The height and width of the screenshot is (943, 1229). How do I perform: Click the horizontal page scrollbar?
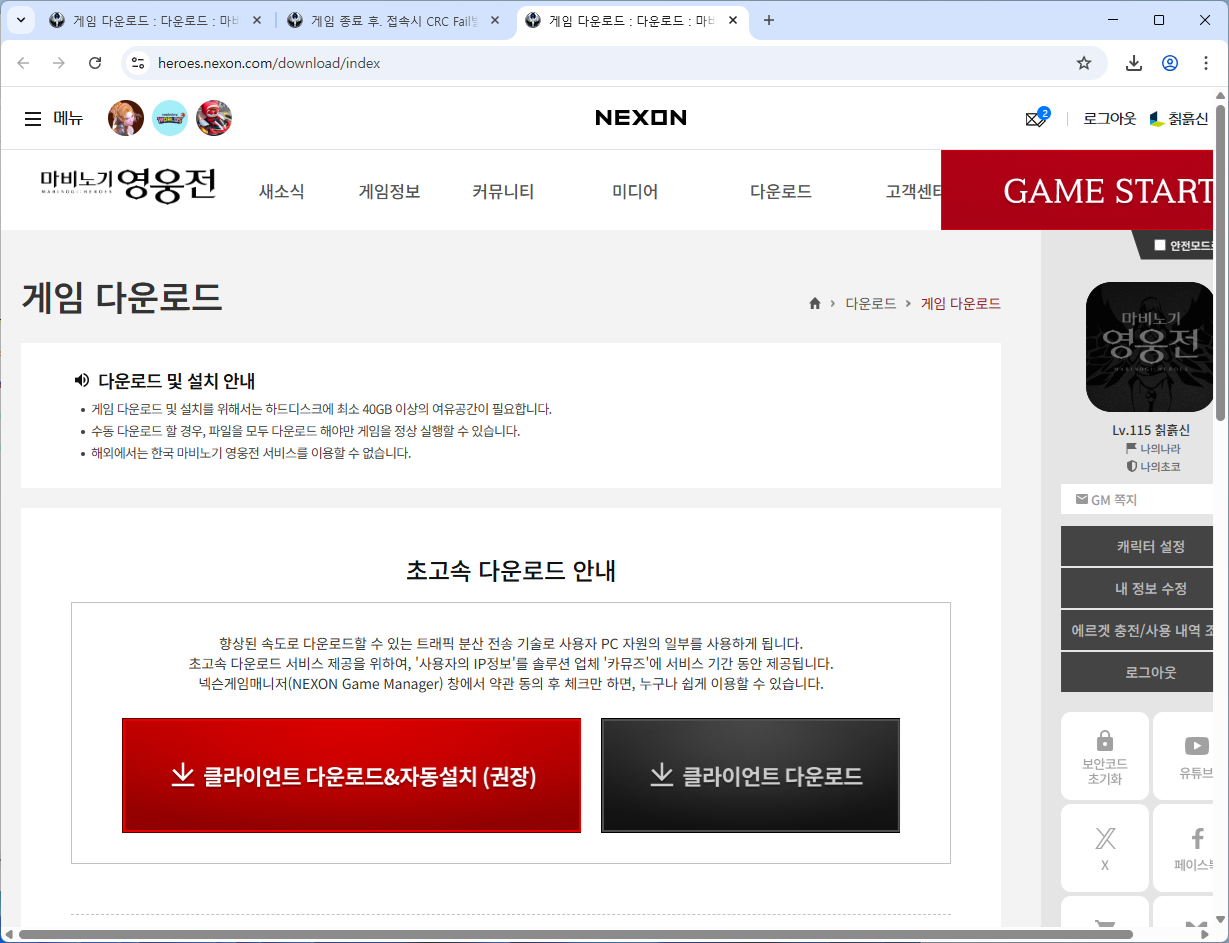(575, 935)
